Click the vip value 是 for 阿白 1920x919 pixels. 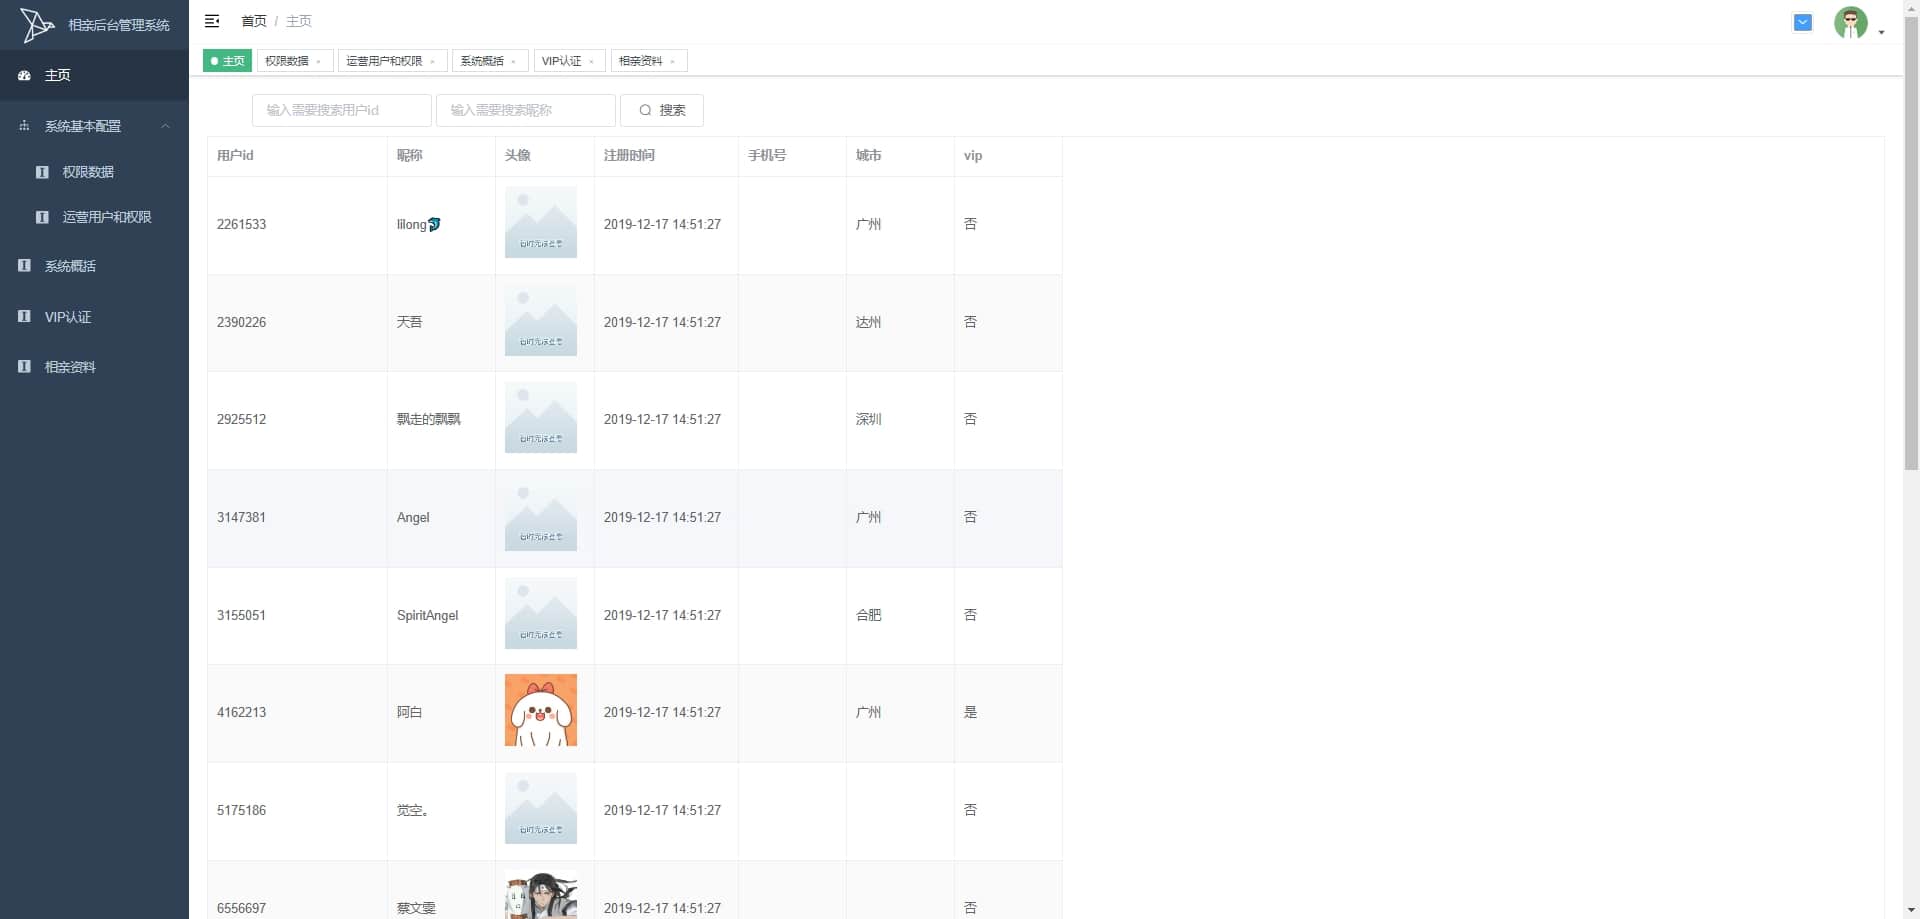pyautogui.click(x=970, y=712)
